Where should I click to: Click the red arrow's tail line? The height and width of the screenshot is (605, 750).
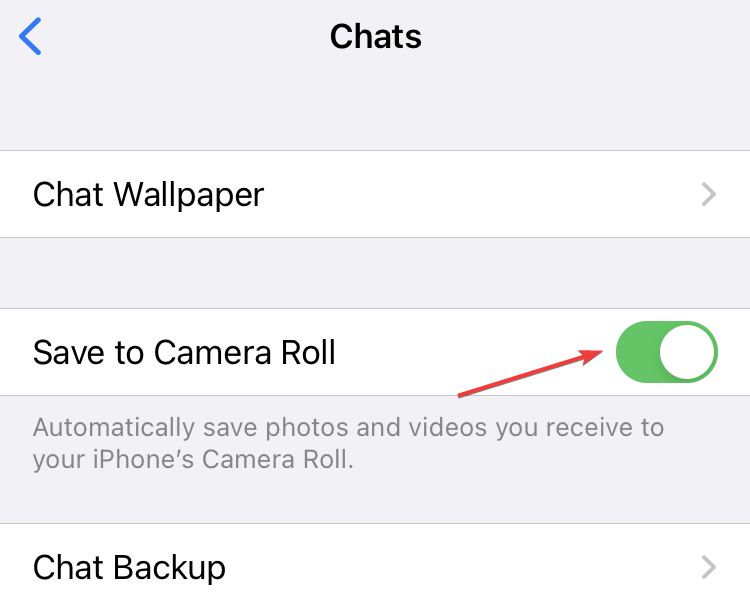tap(519, 377)
